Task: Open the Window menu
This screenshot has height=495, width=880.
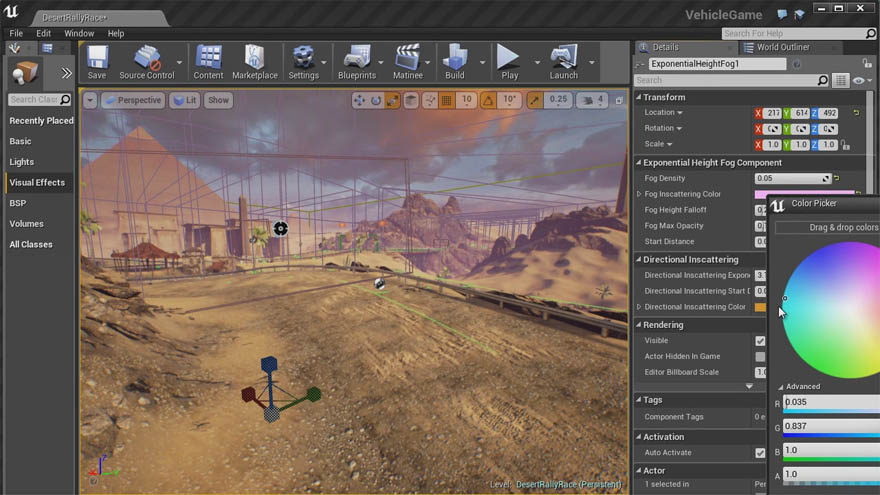Action: (79, 34)
